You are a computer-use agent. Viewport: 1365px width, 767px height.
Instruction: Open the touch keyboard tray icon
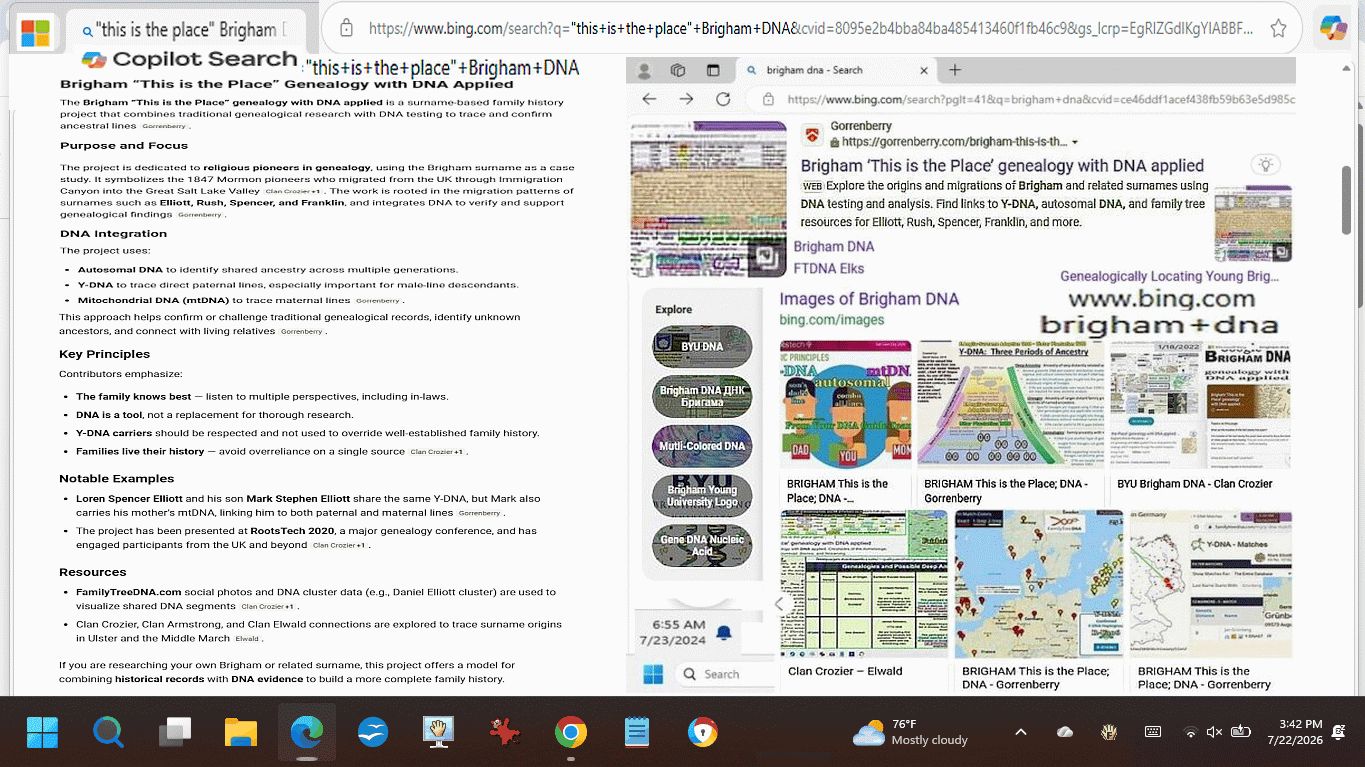tap(1153, 732)
